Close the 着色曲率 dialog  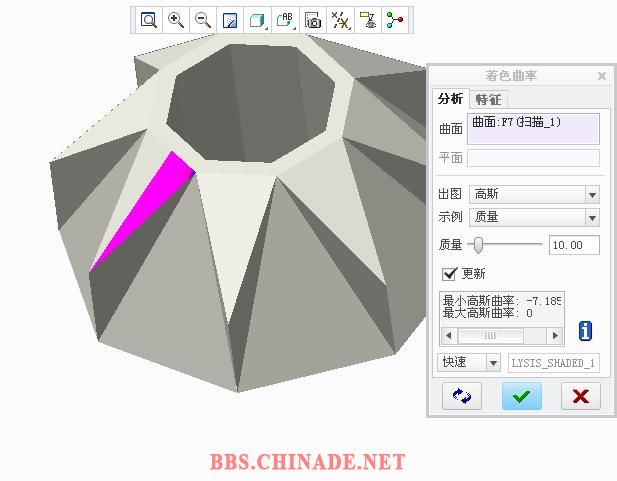[602, 76]
